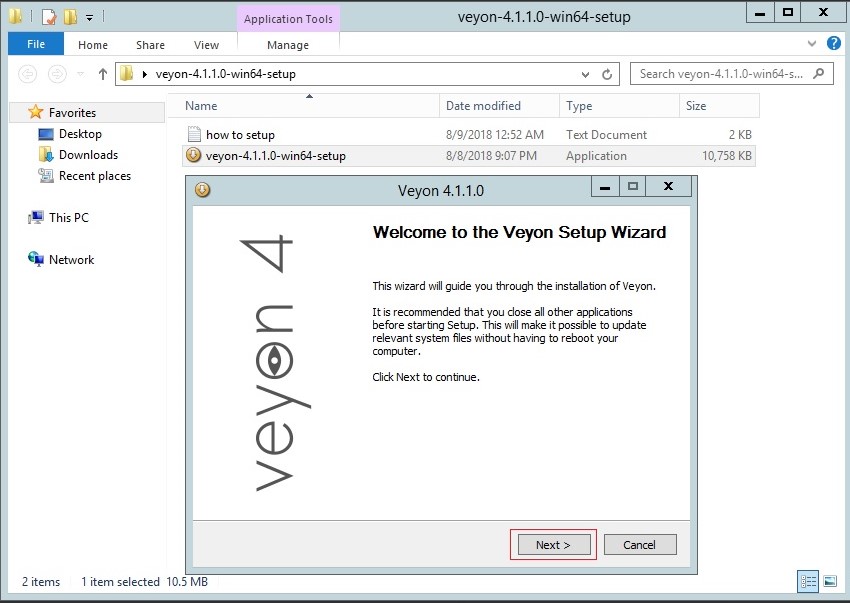Cancel the Veyon Setup Wizard
The image size is (850, 603).
point(640,544)
